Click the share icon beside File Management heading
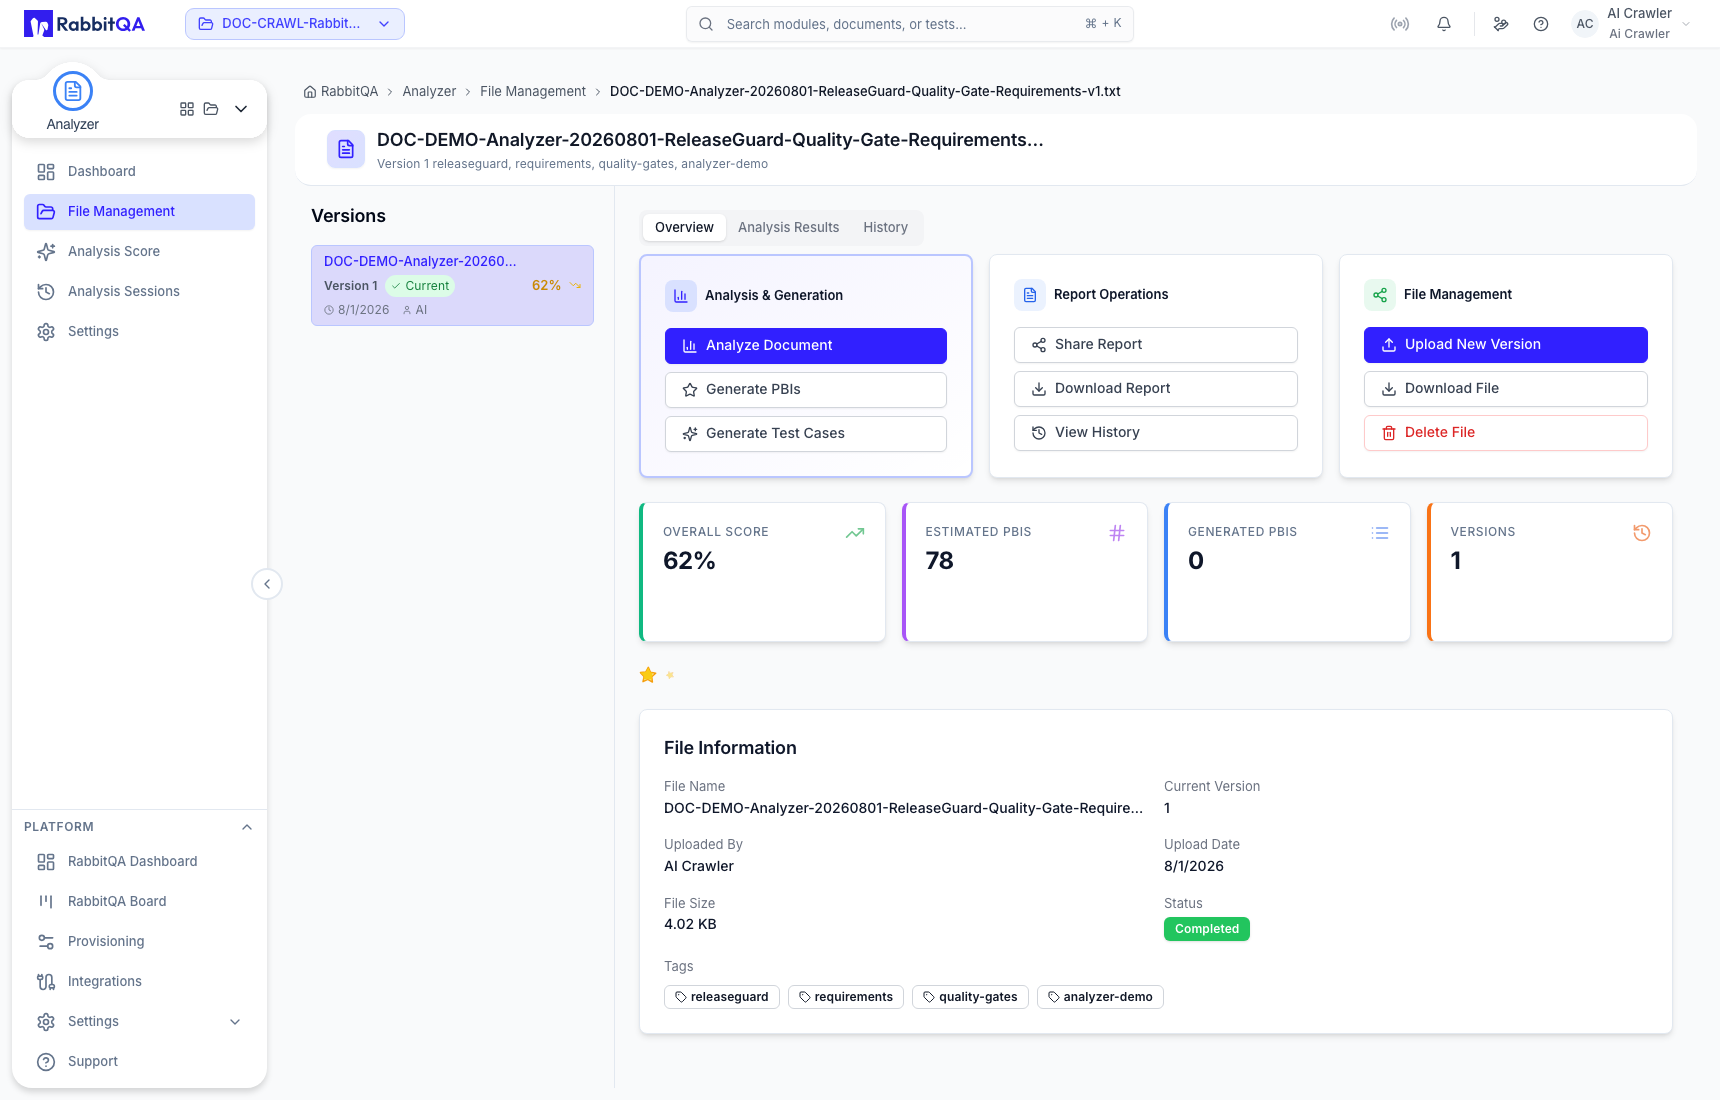 [x=1380, y=295]
